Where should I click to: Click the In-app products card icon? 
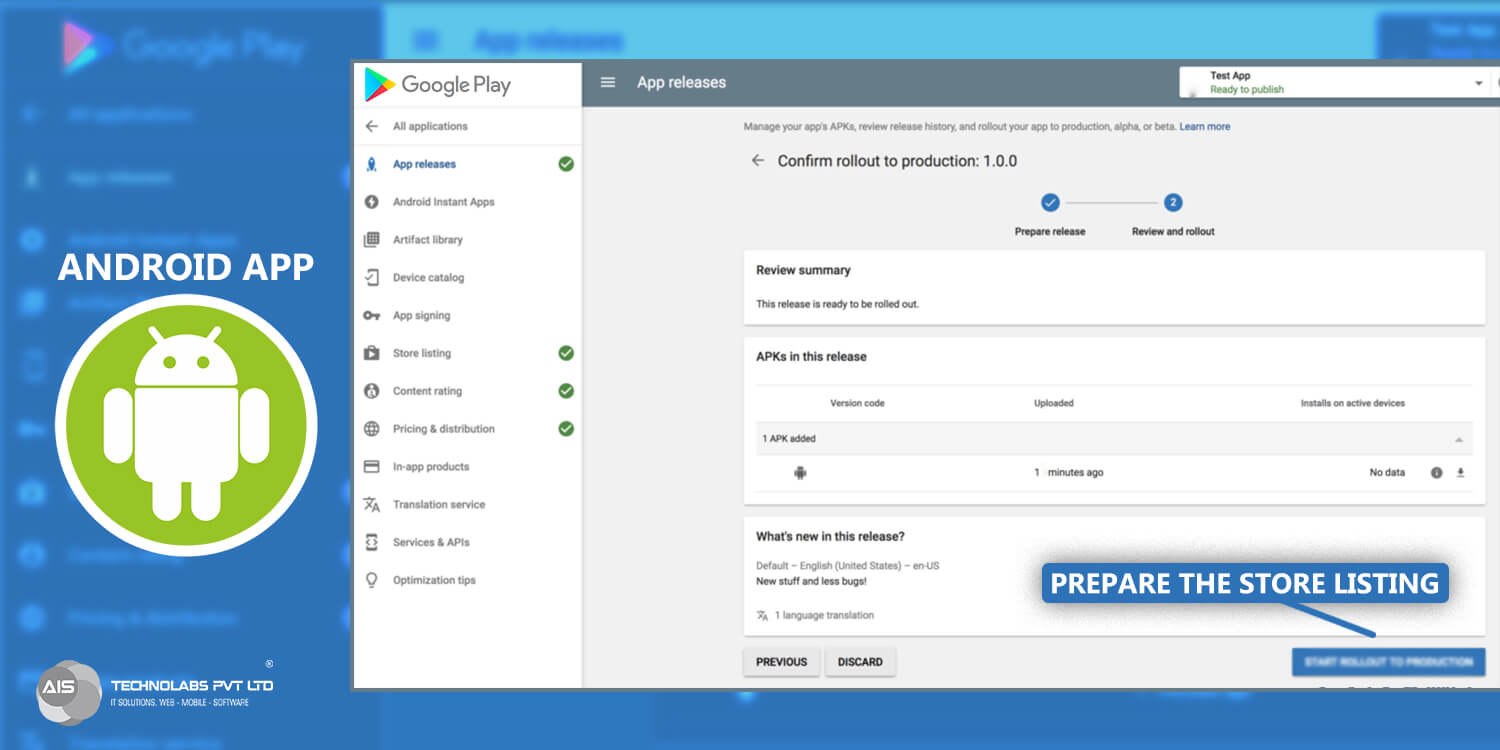tap(372, 467)
